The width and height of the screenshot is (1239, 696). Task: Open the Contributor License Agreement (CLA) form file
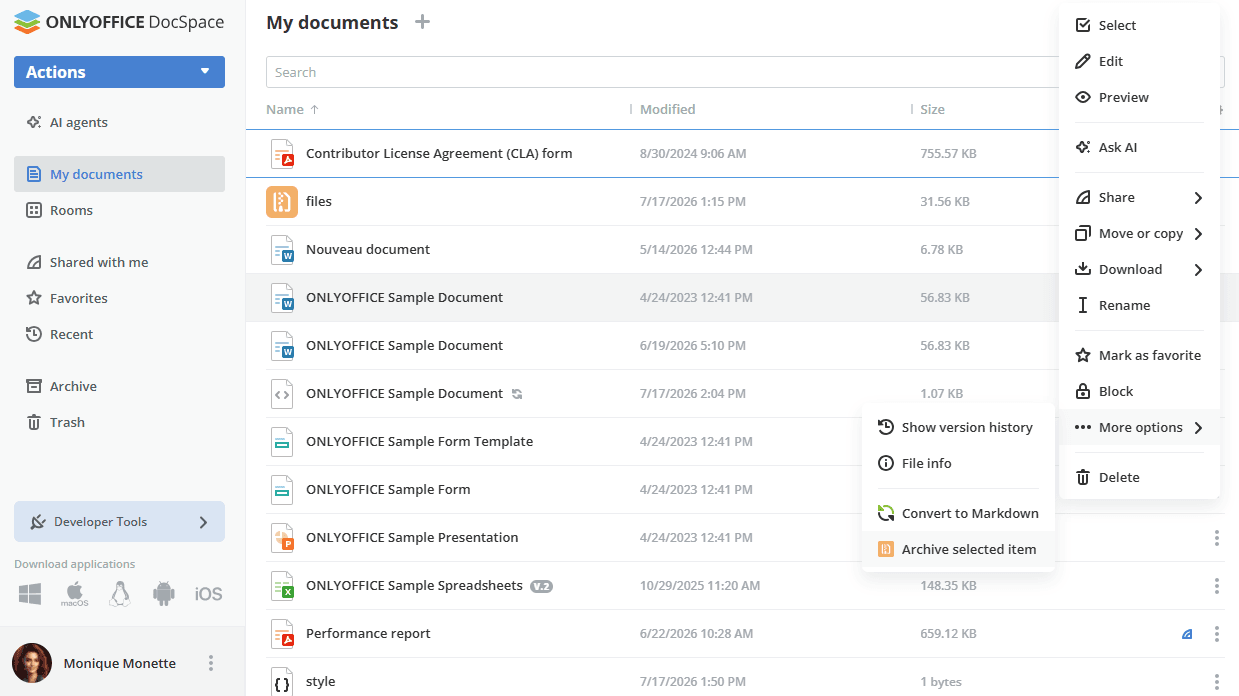point(439,154)
